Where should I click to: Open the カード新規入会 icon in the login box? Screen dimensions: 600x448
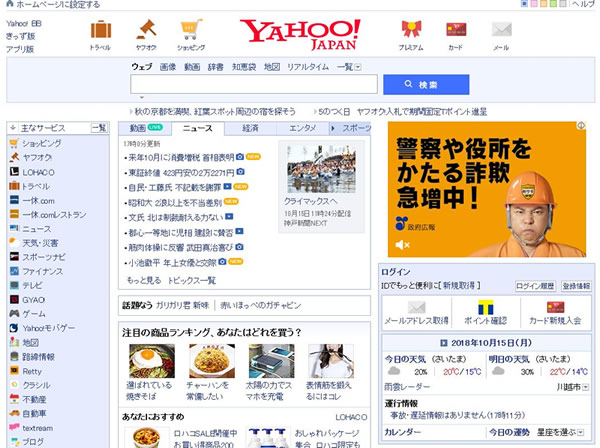pyautogui.click(x=556, y=308)
